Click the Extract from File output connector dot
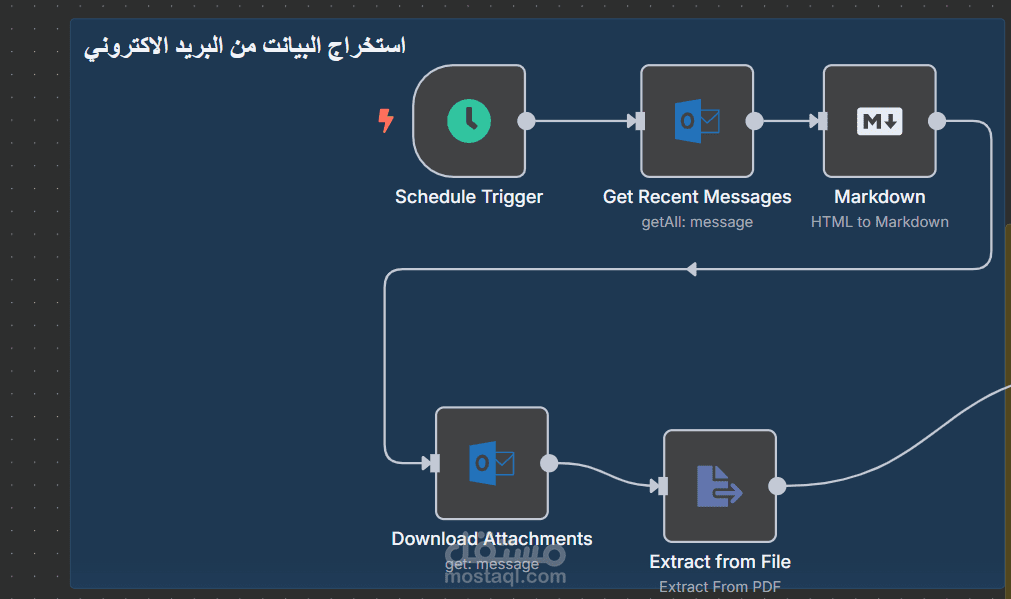The height and width of the screenshot is (599, 1011). click(x=777, y=486)
